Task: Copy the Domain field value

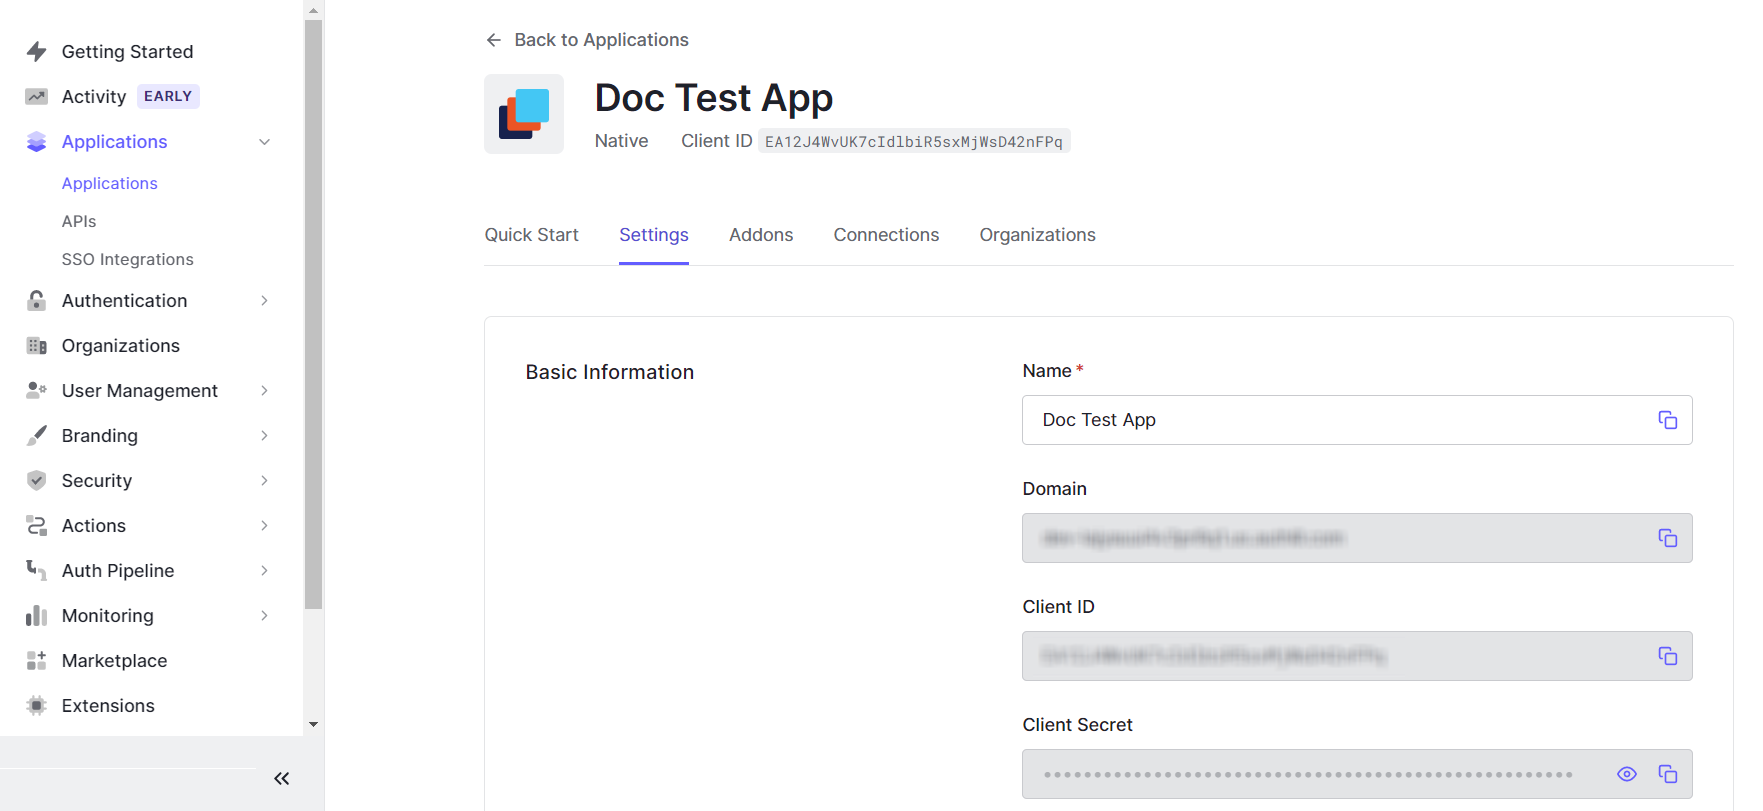Action: tap(1667, 538)
